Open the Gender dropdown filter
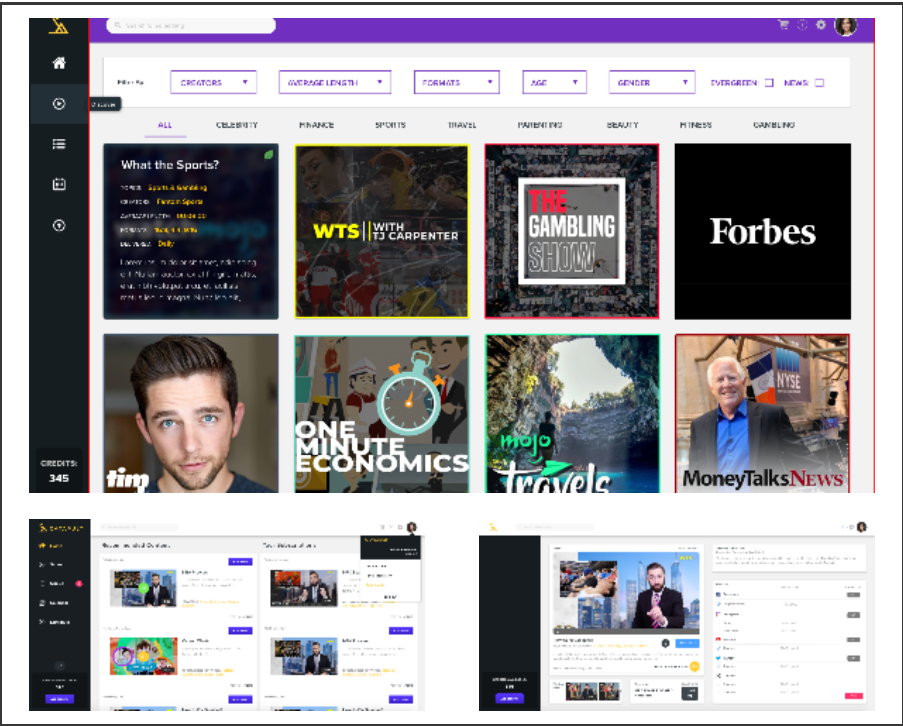This screenshot has height=726, width=903. click(652, 82)
